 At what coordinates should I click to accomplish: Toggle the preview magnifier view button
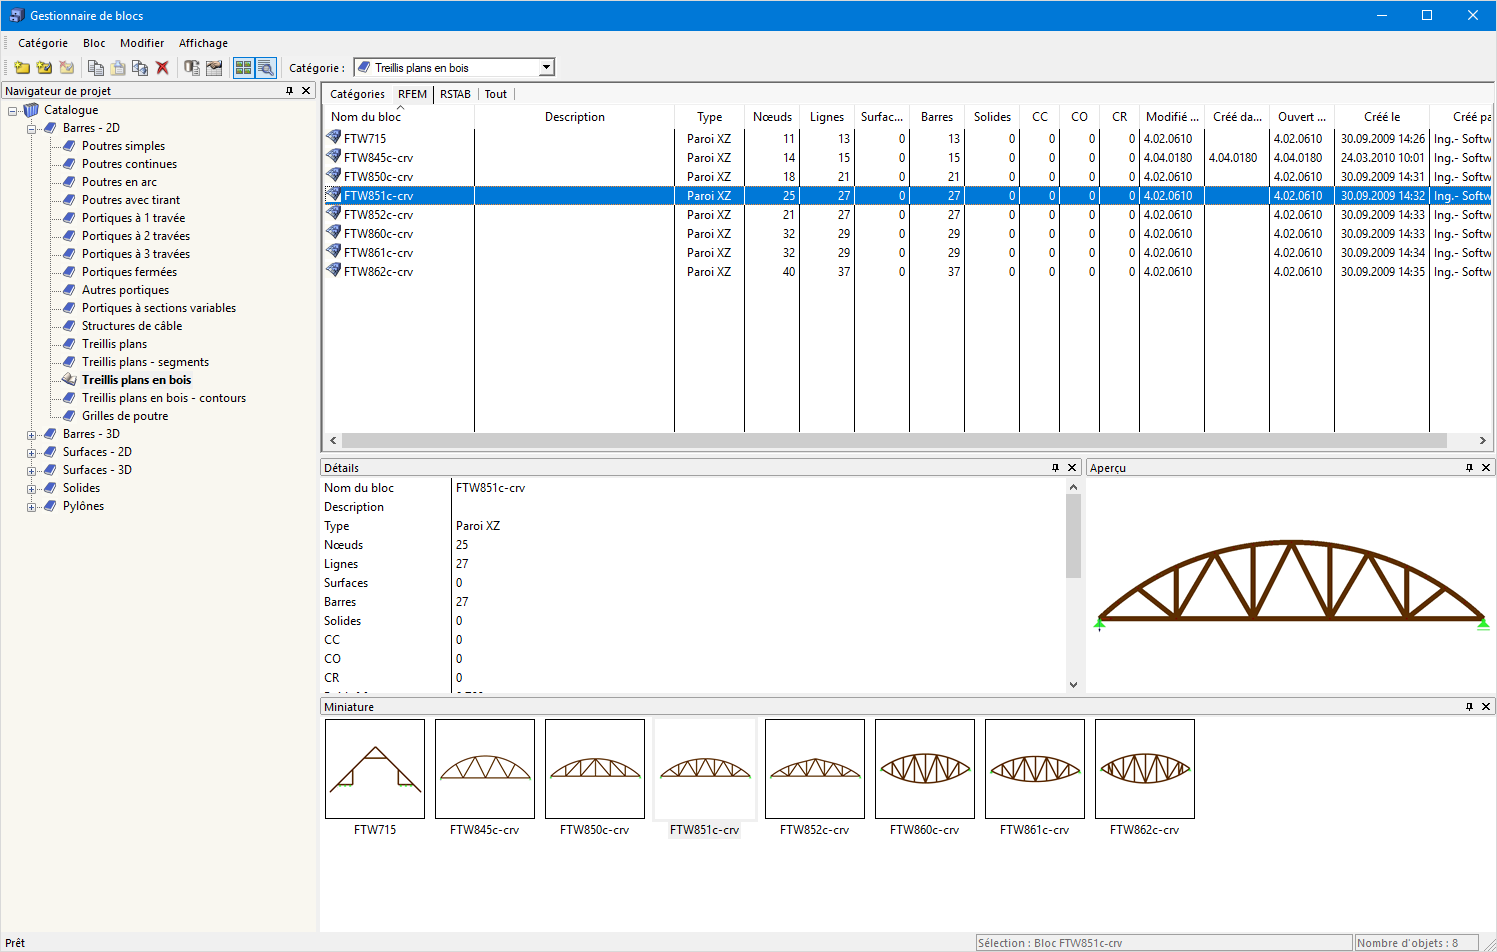coord(265,68)
